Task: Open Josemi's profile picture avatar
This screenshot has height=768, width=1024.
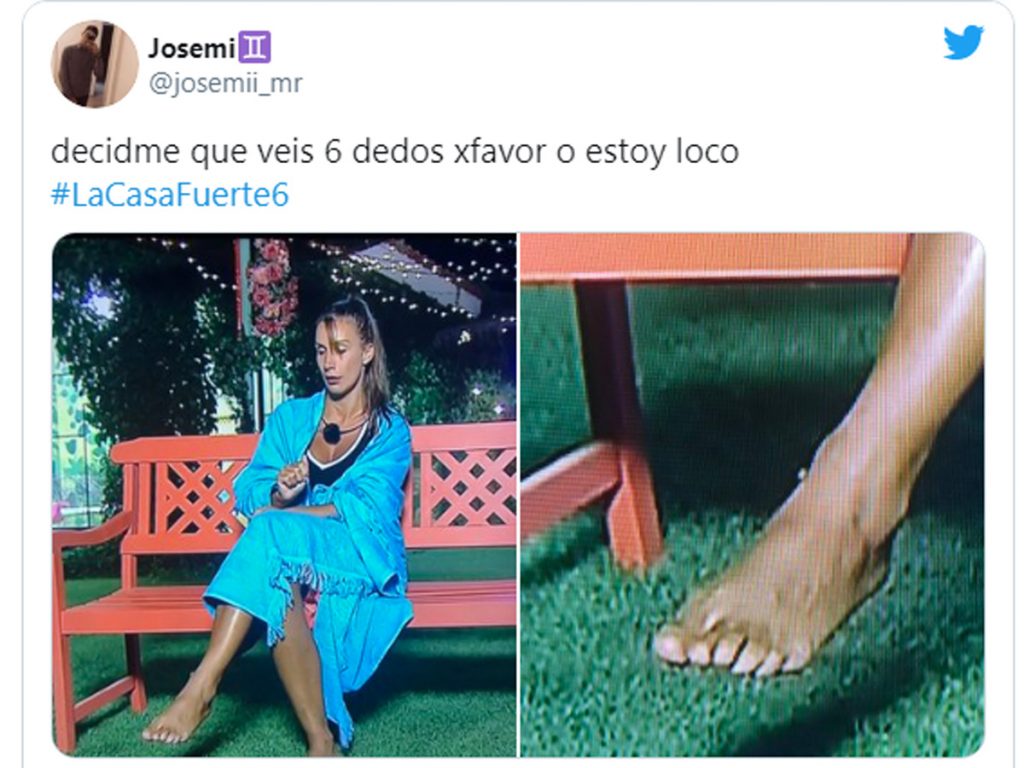Action: click(95, 64)
